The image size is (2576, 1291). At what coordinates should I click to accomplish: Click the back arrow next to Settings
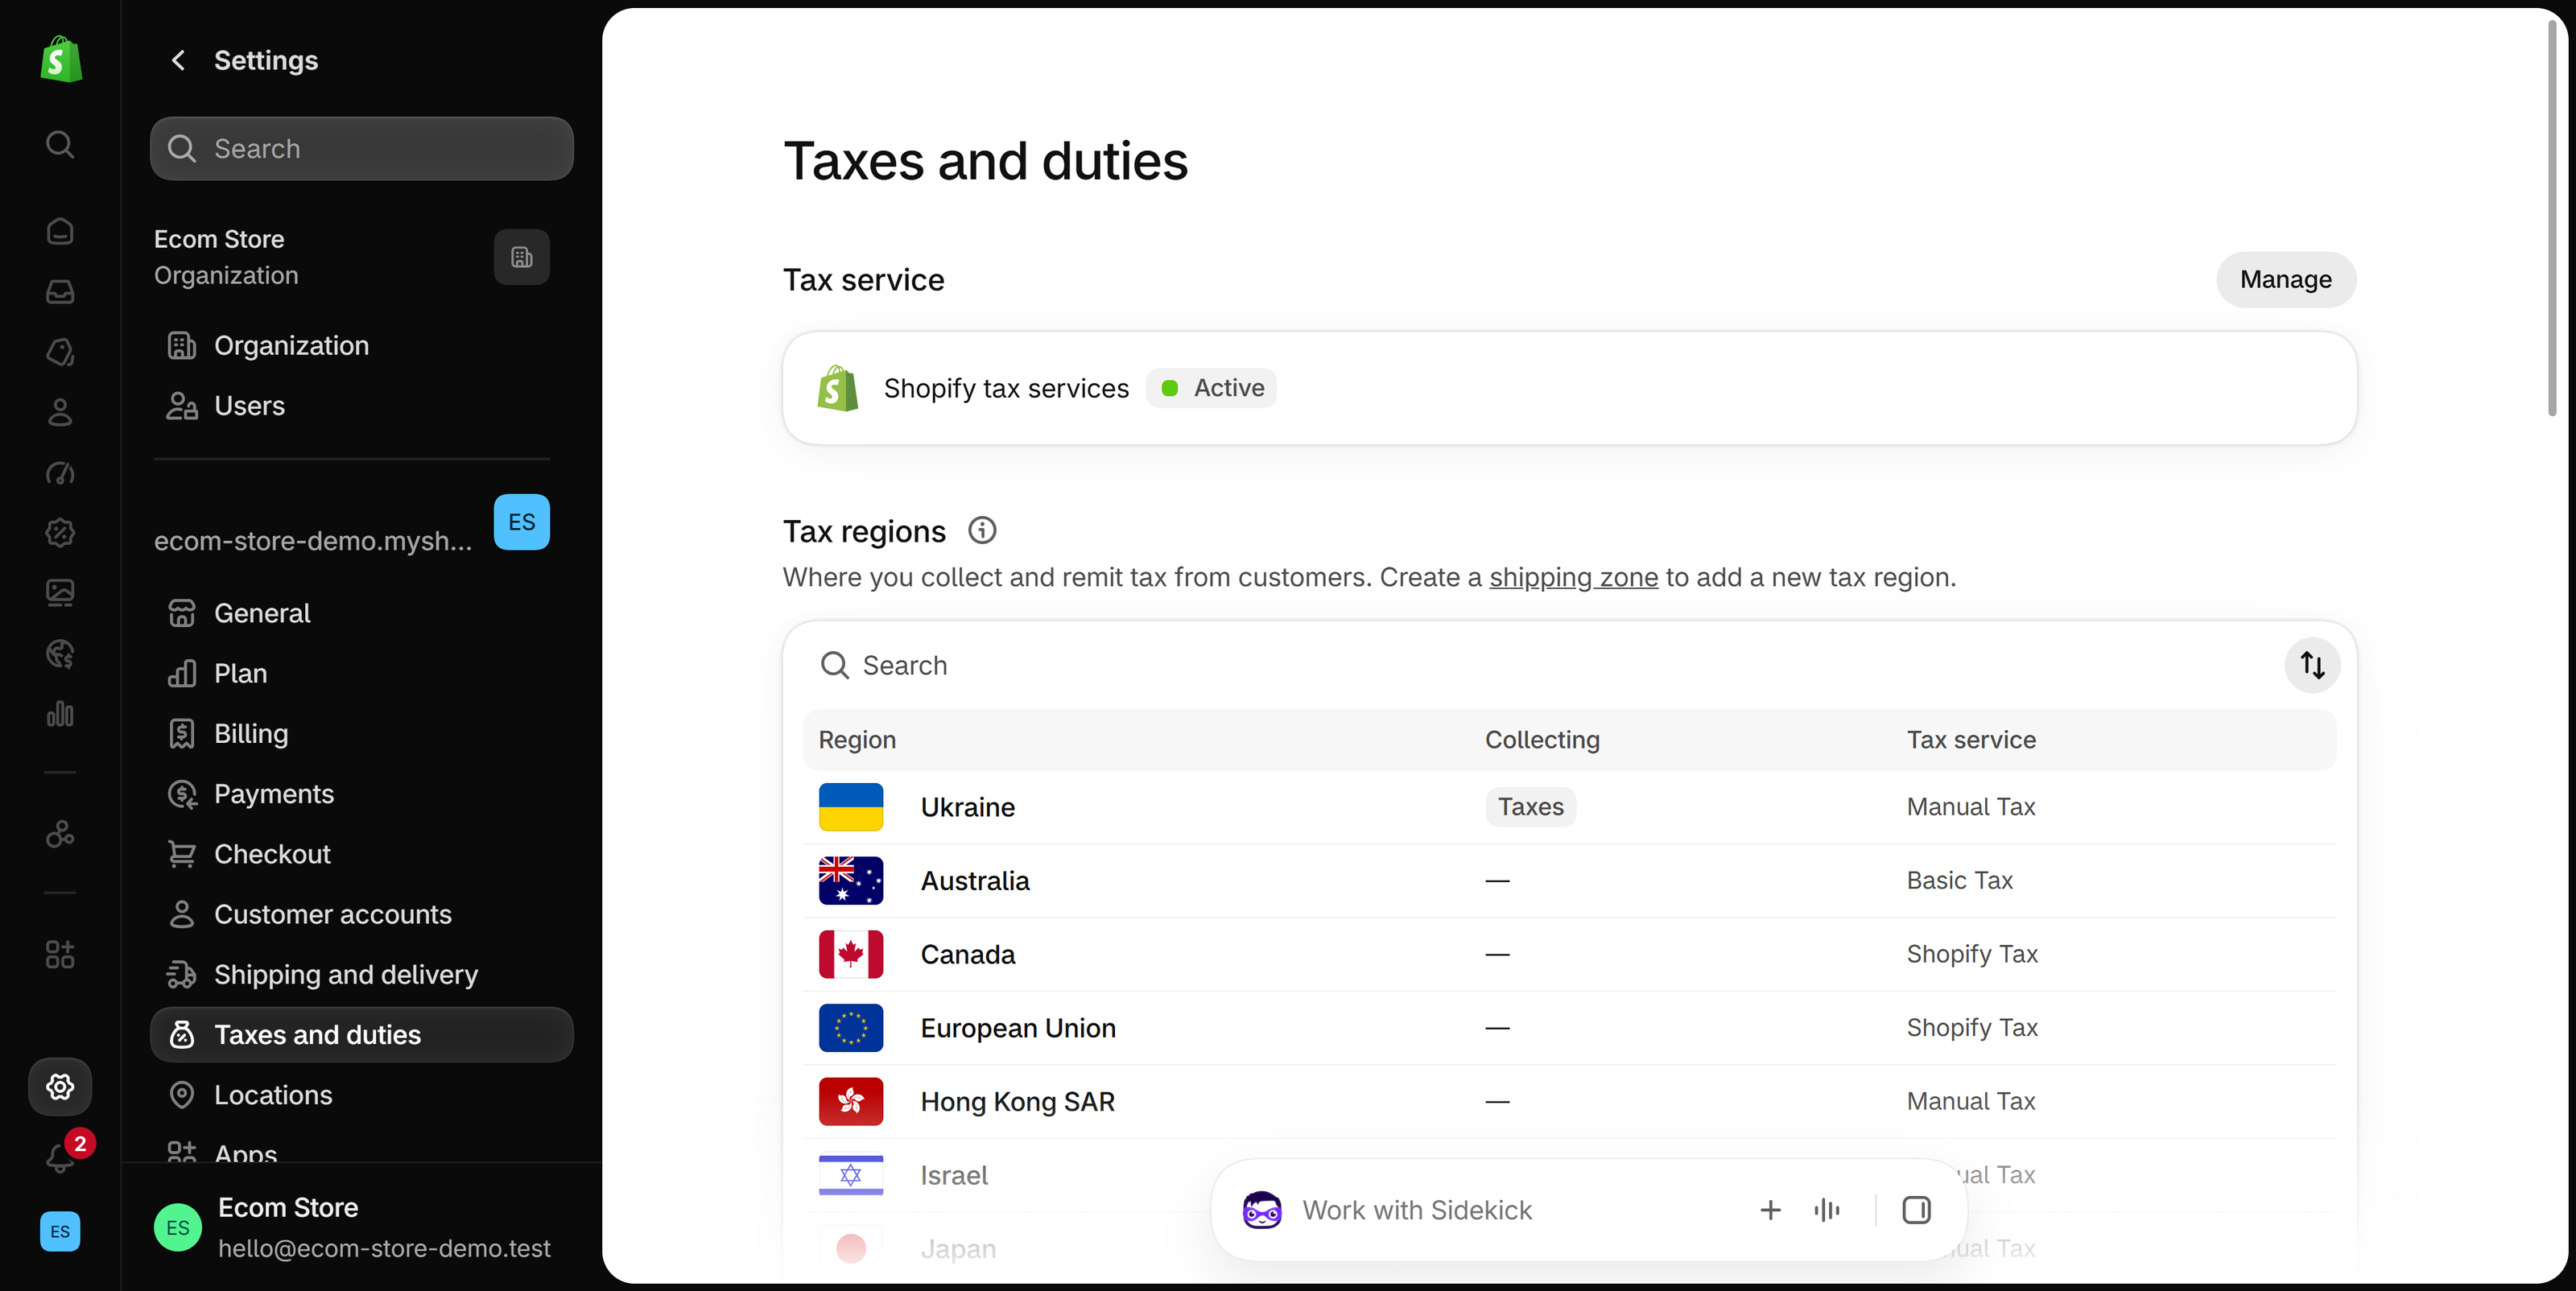178,60
